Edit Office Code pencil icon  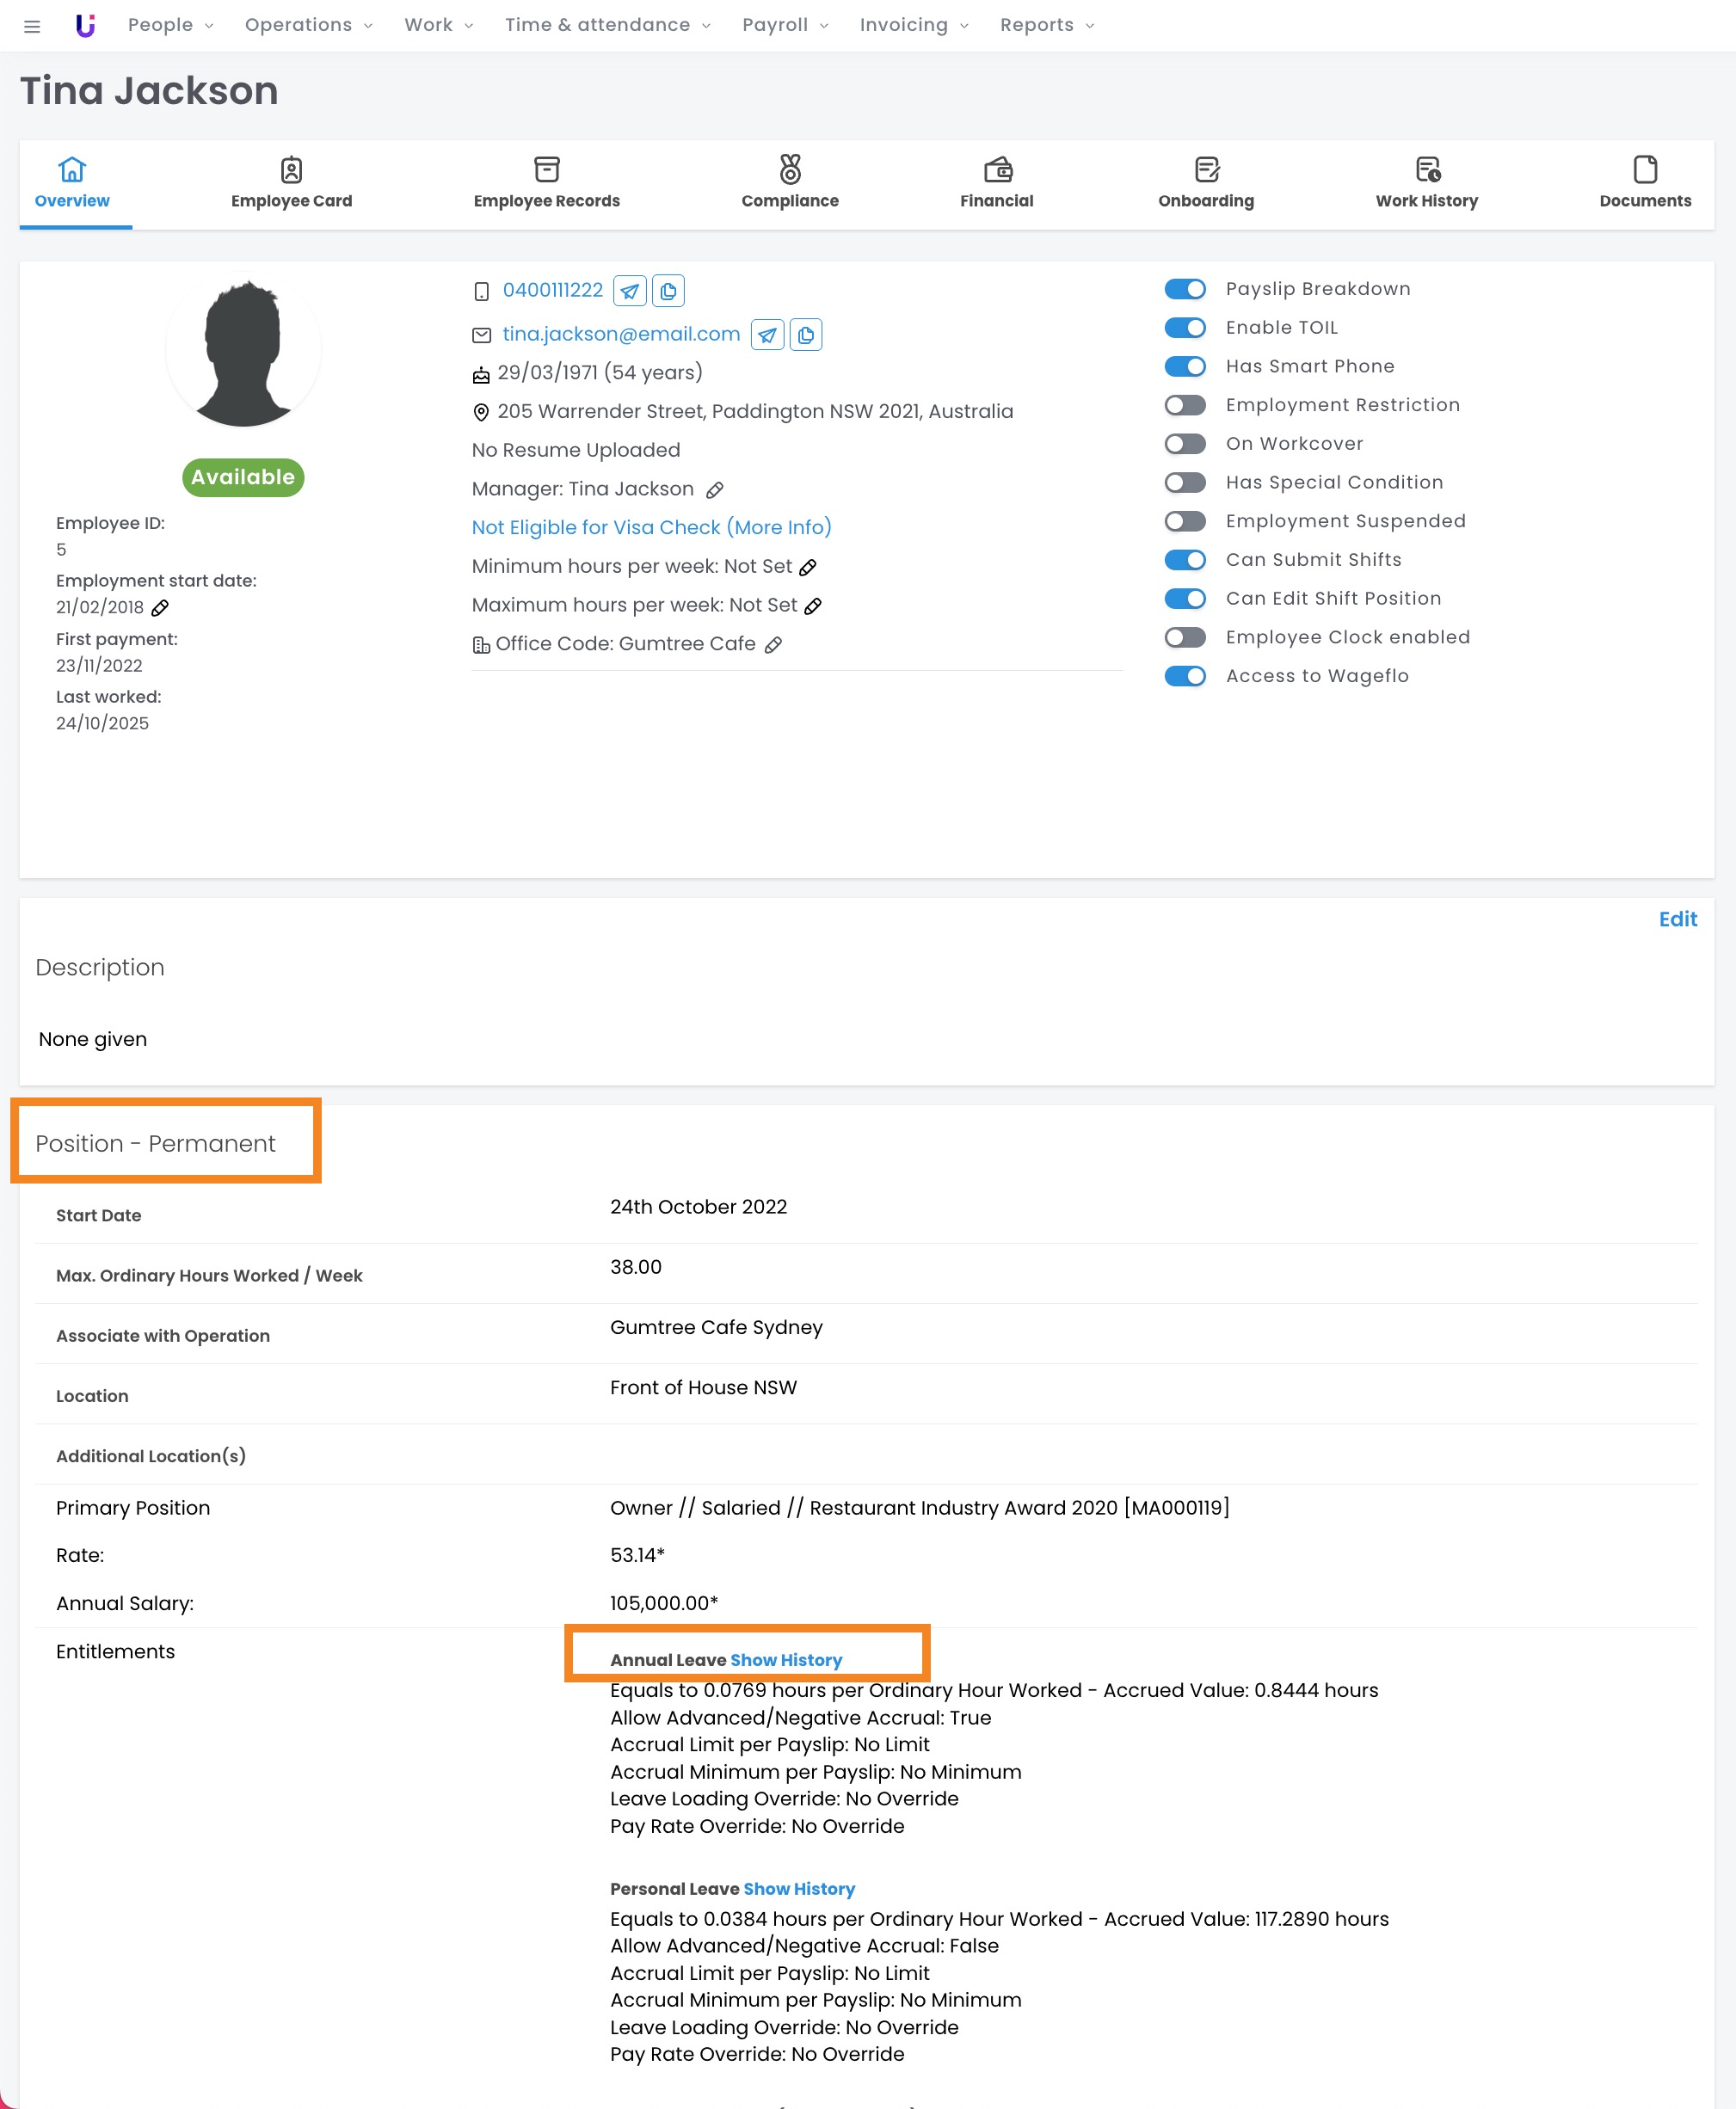[x=773, y=645]
